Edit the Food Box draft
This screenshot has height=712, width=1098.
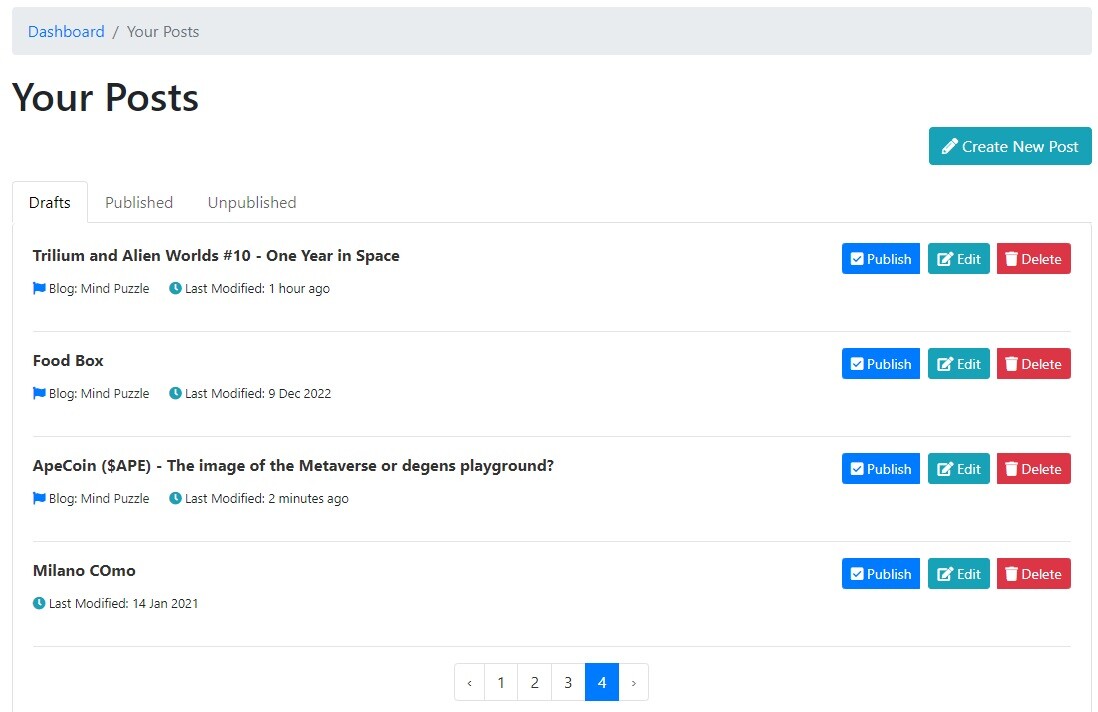[958, 363]
